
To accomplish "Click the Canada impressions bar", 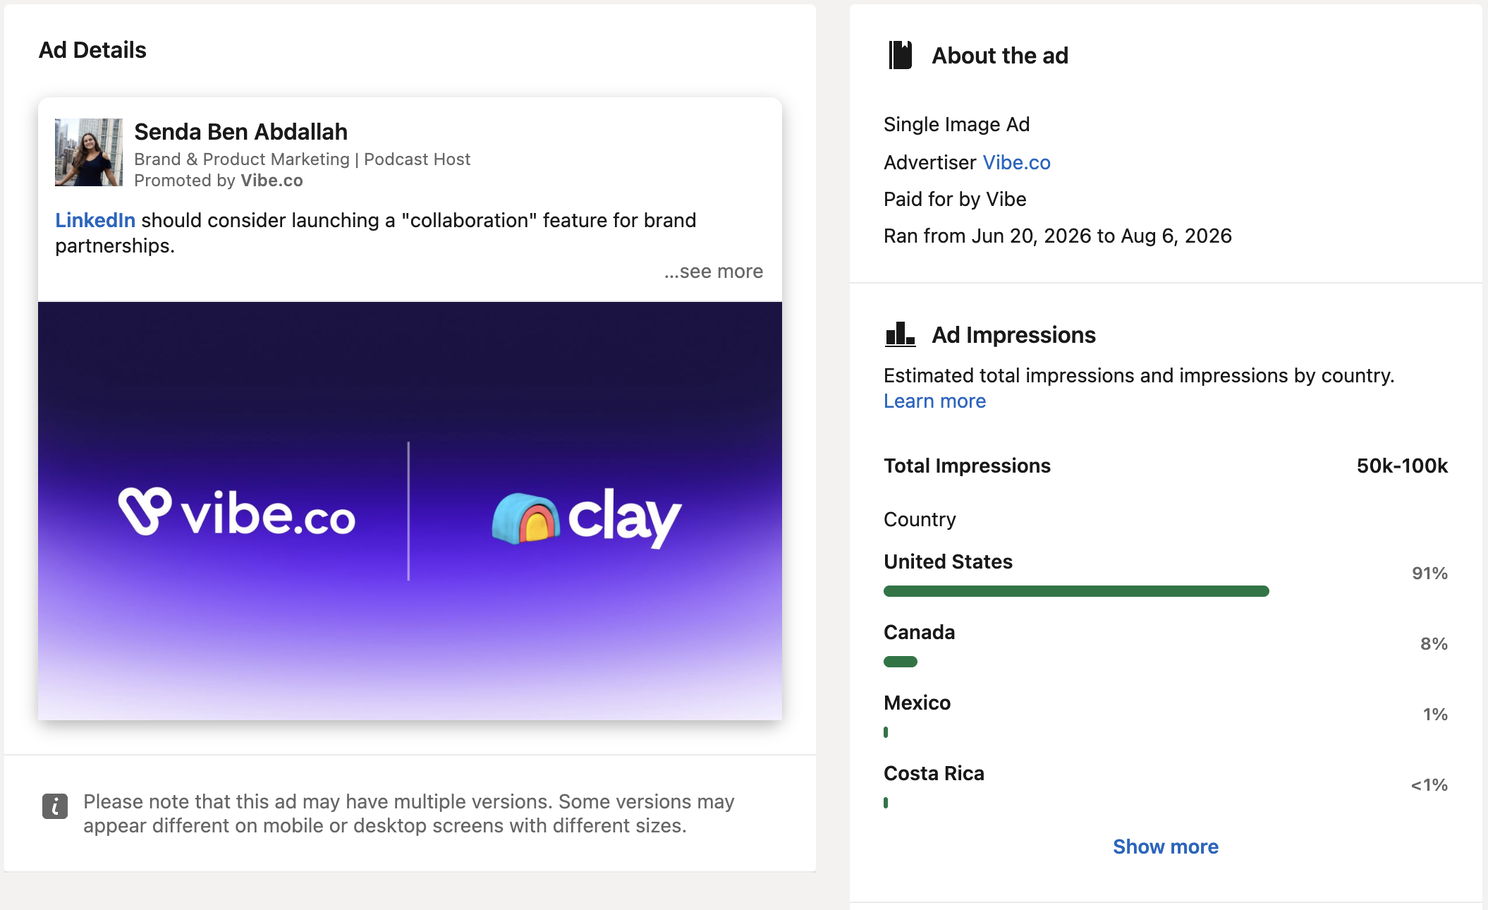I will 900,662.
